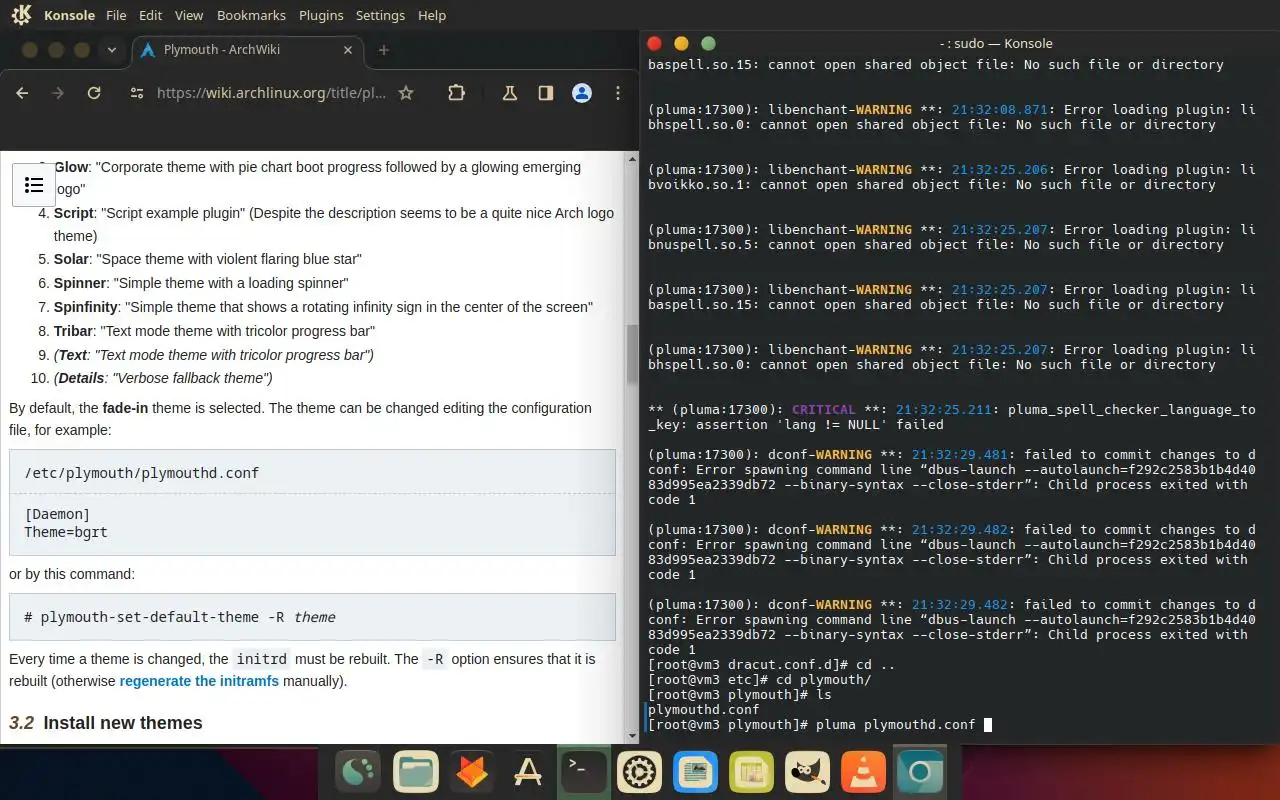Go back in Chrome browser

click(x=22, y=93)
